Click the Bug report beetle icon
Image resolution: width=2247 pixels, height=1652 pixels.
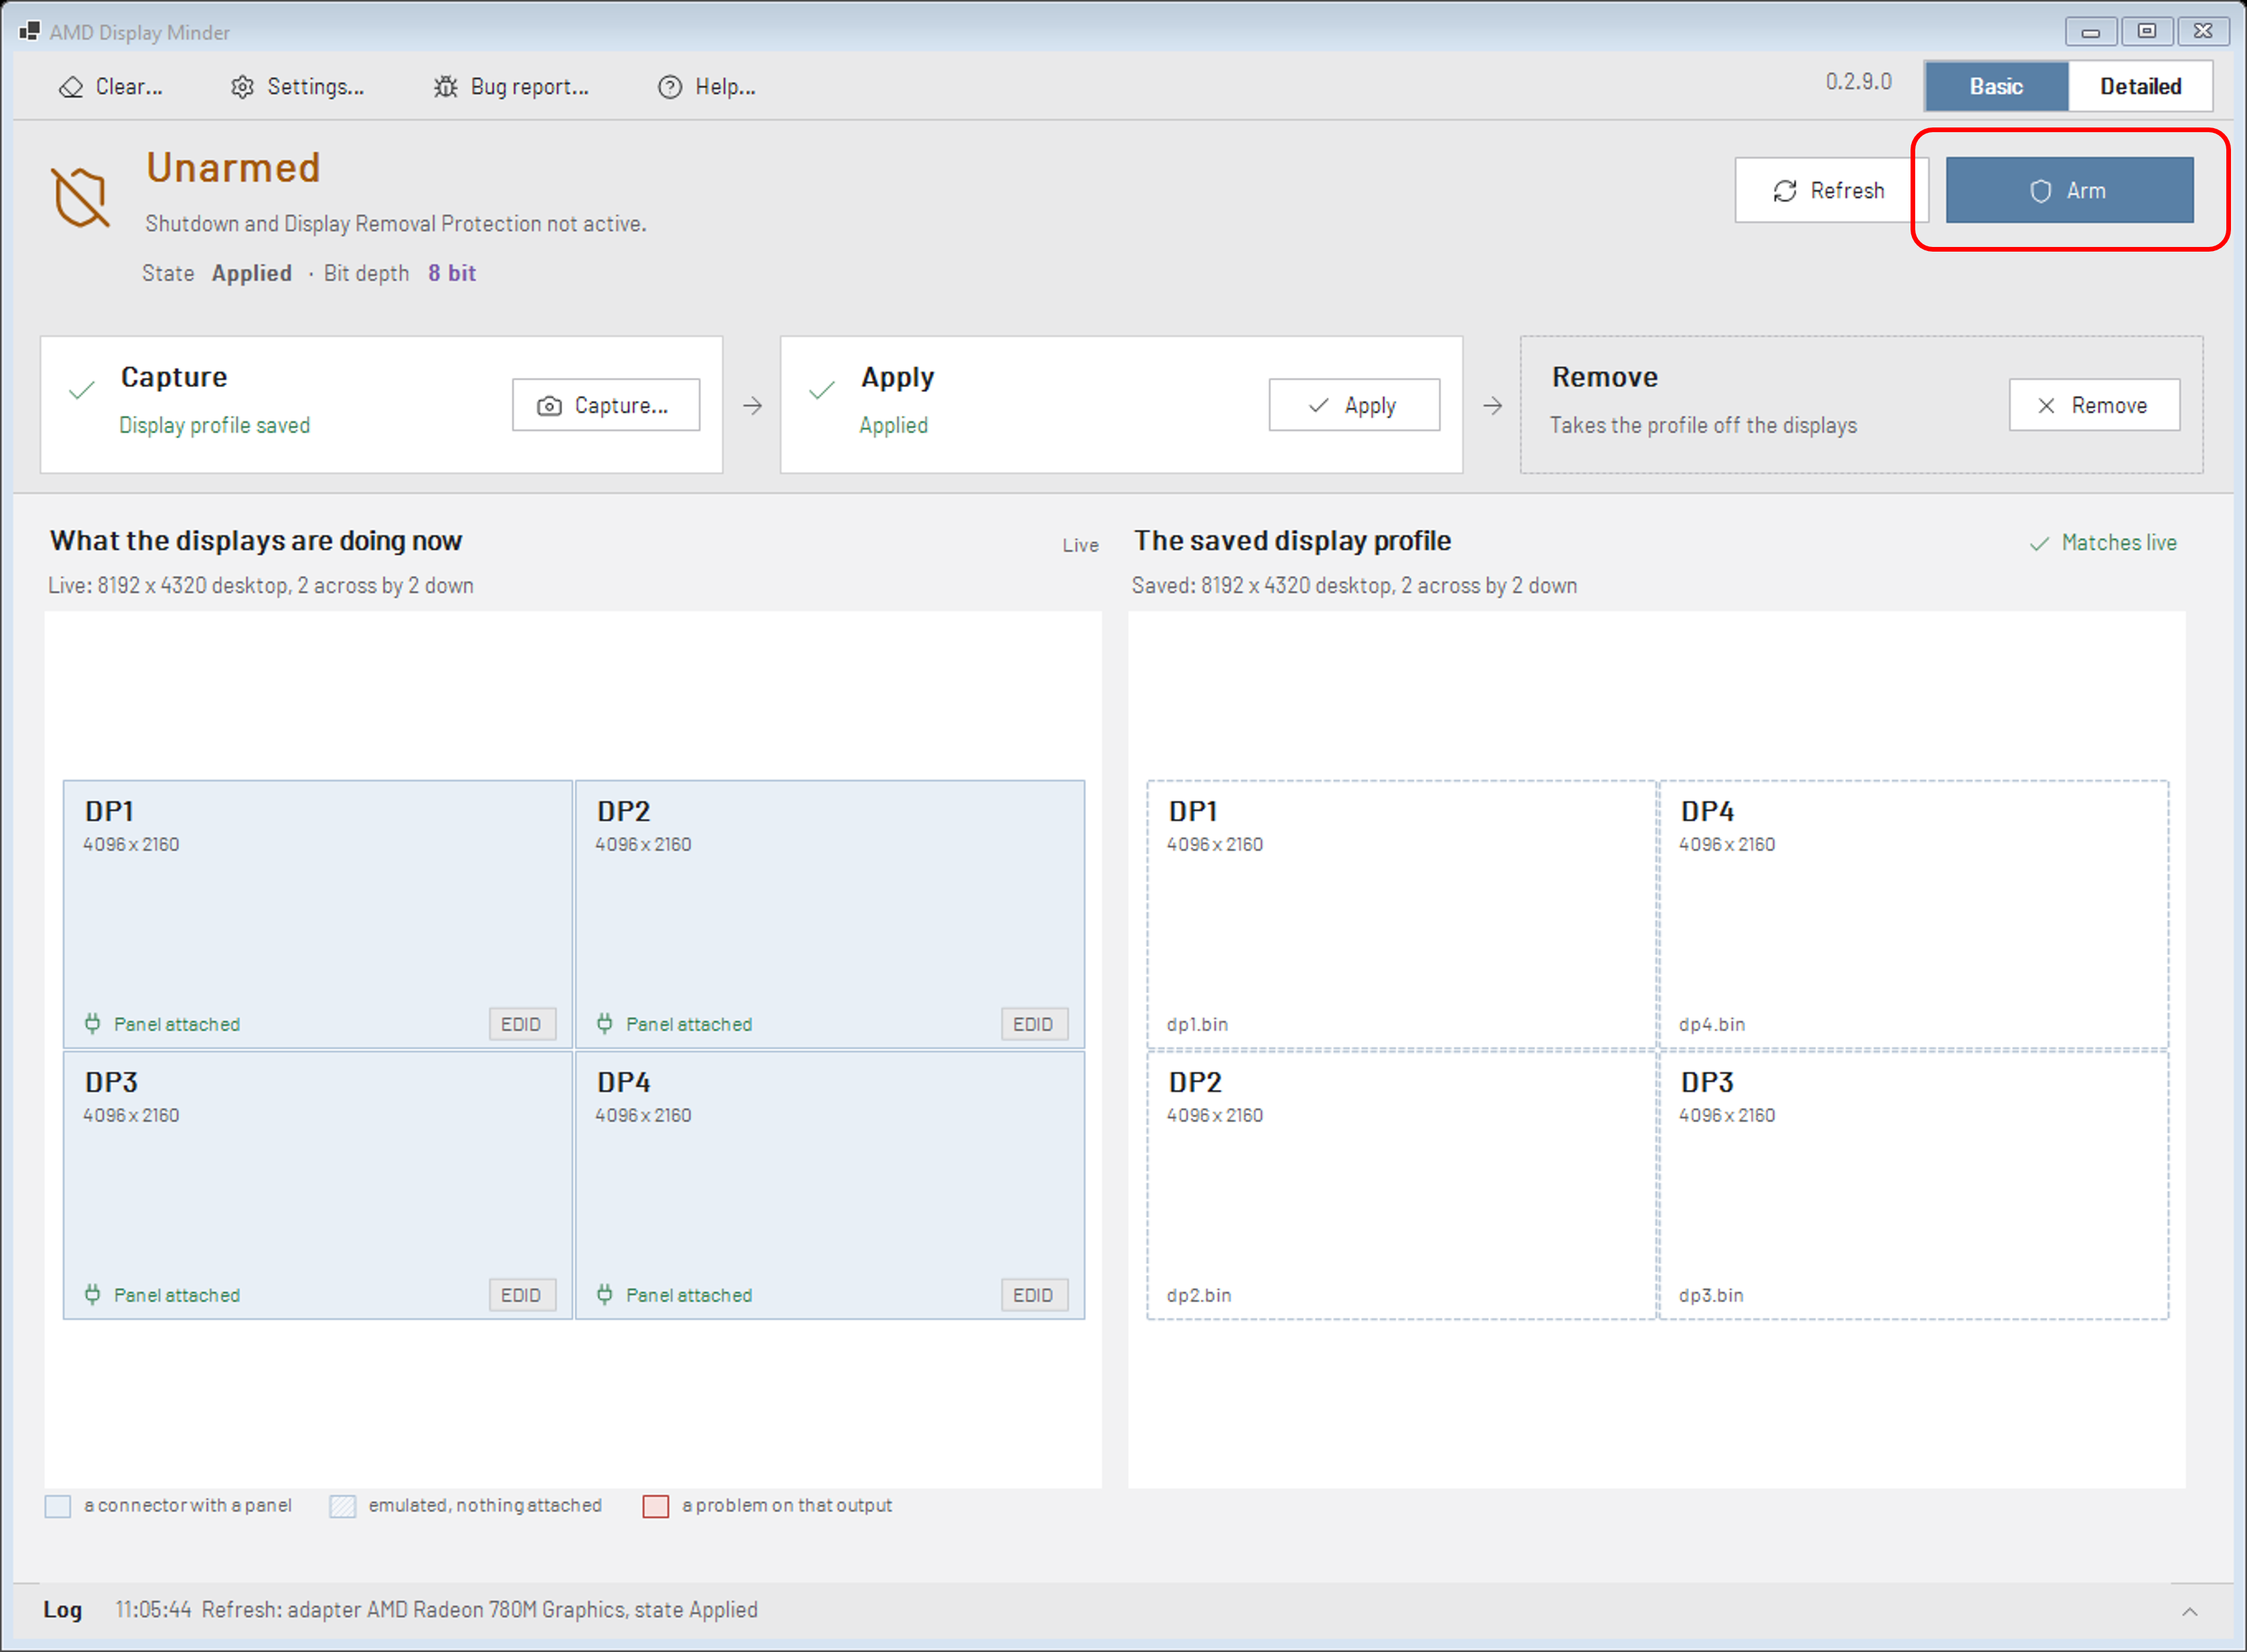pos(445,87)
